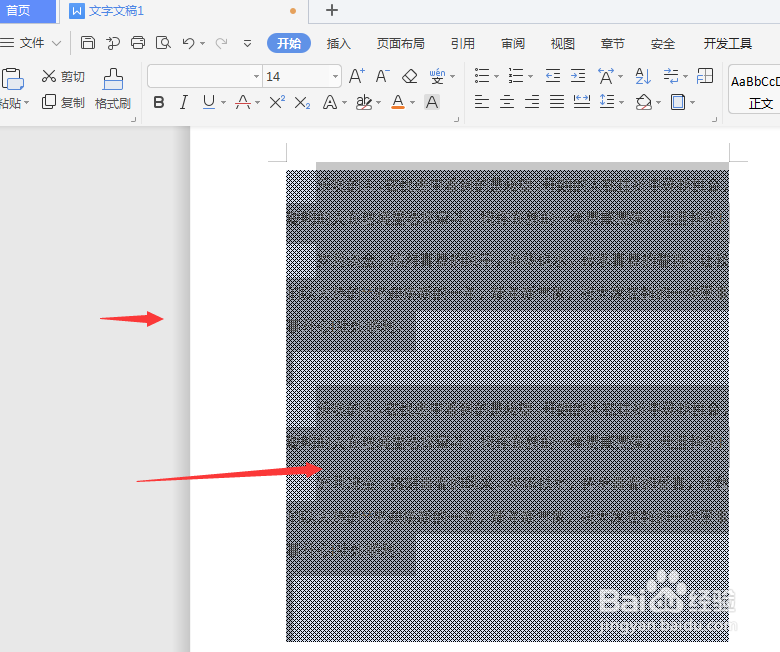Click the paragraph shading bucket icon
Image resolution: width=780 pixels, height=652 pixels.
[643, 102]
